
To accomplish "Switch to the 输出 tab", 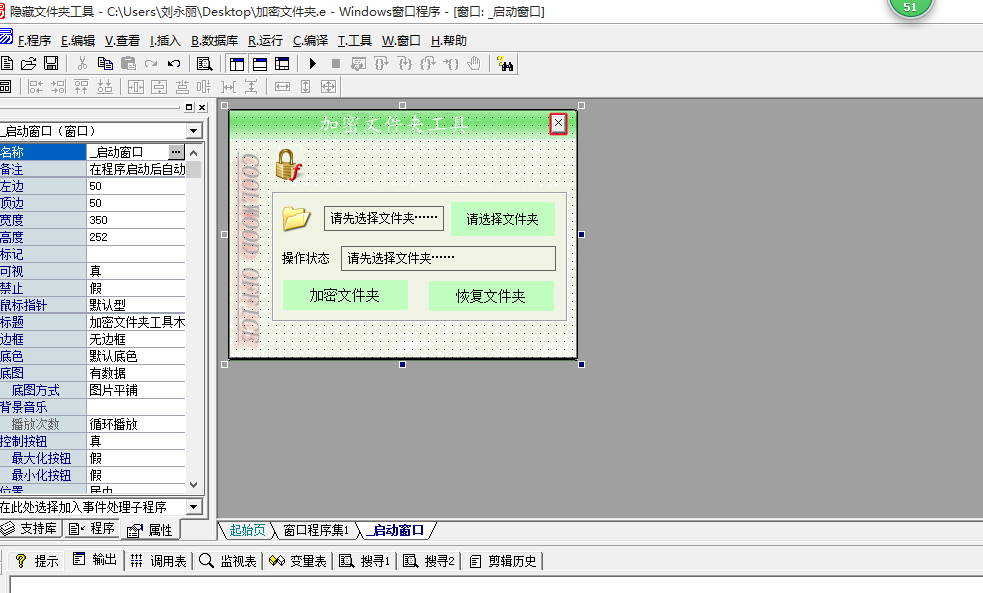I will point(95,560).
